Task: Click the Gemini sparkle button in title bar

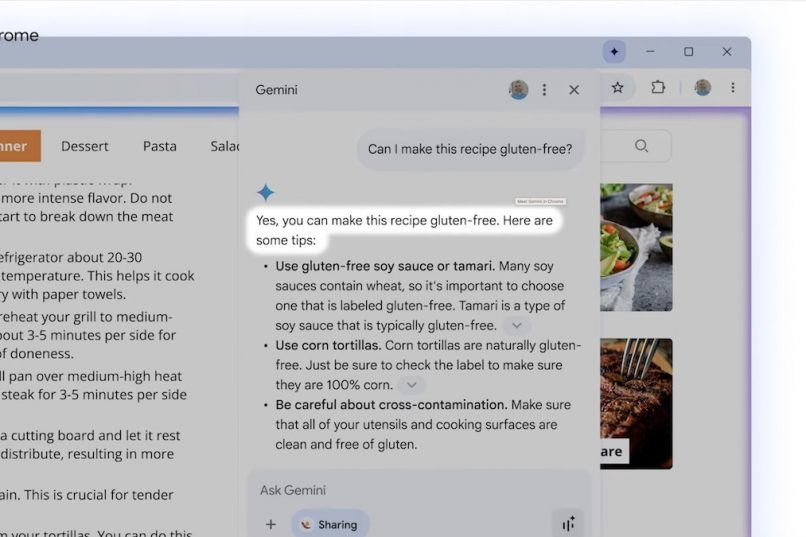Action: [614, 52]
